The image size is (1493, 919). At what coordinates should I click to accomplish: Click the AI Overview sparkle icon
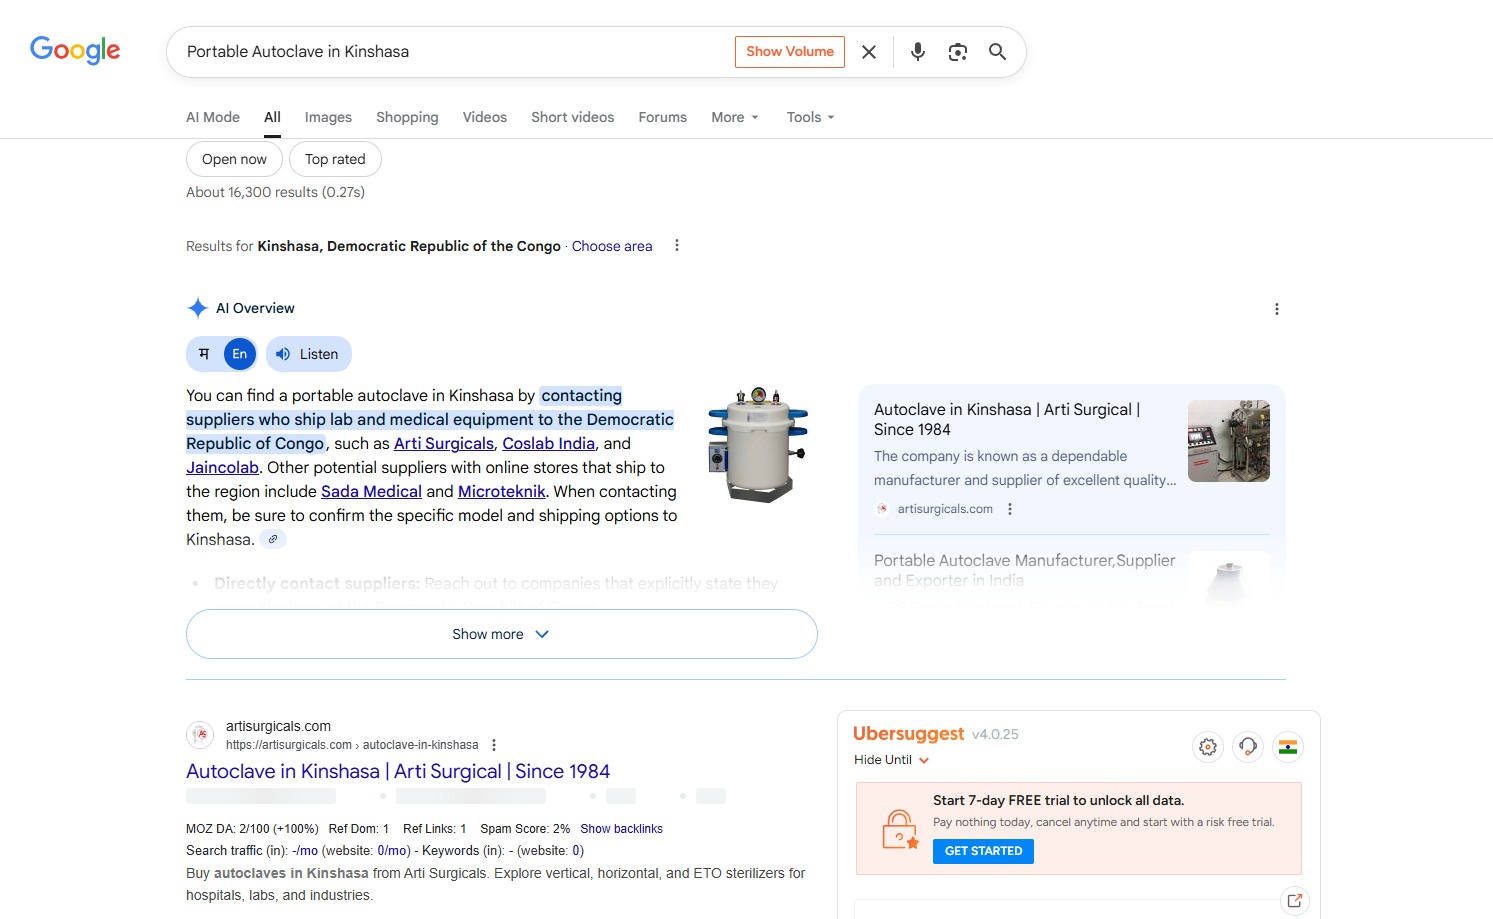(198, 308)
